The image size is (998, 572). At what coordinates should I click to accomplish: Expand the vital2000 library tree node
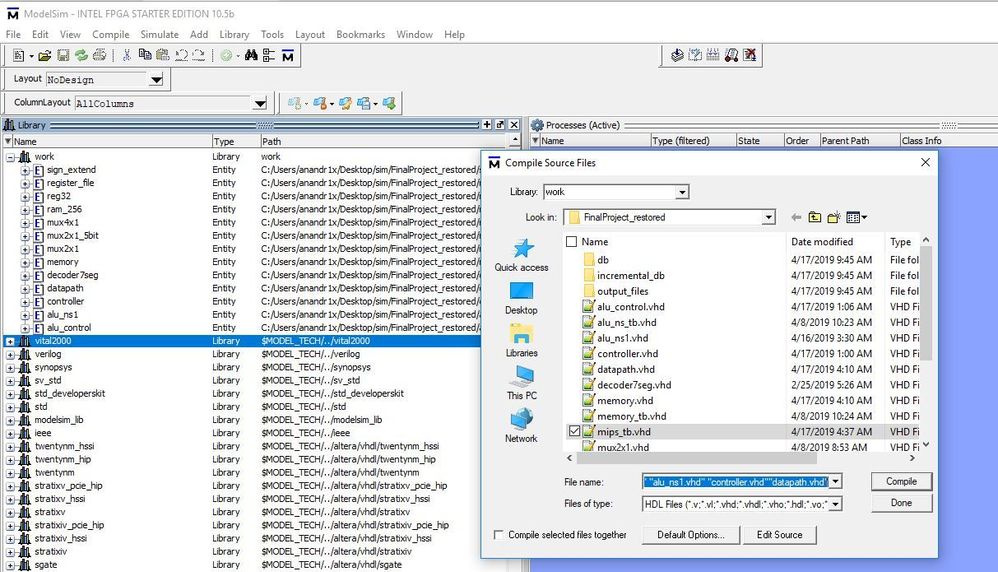pos(11,341)
